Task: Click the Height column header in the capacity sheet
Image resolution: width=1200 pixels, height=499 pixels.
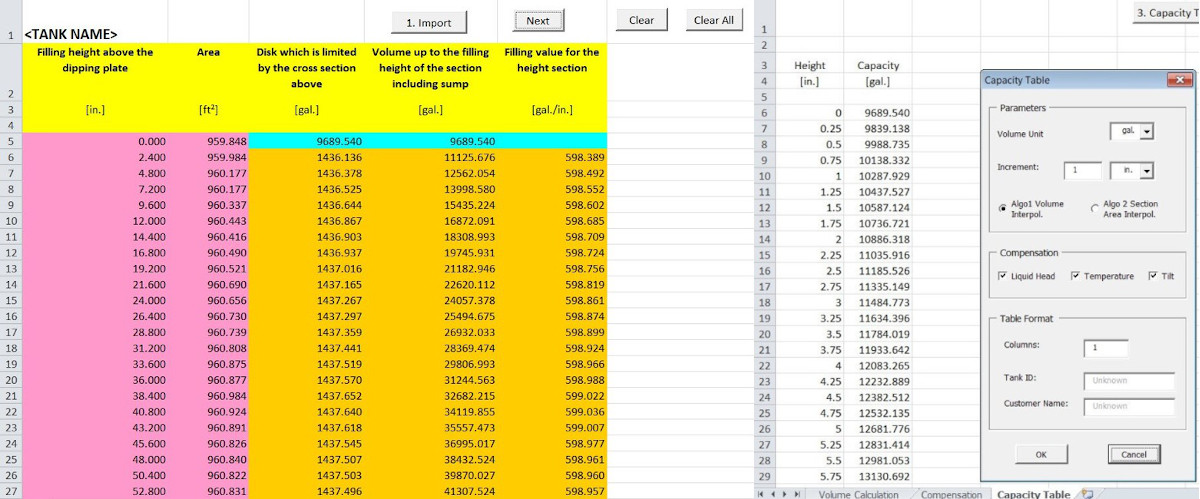Action: click(x=810, y=65)
